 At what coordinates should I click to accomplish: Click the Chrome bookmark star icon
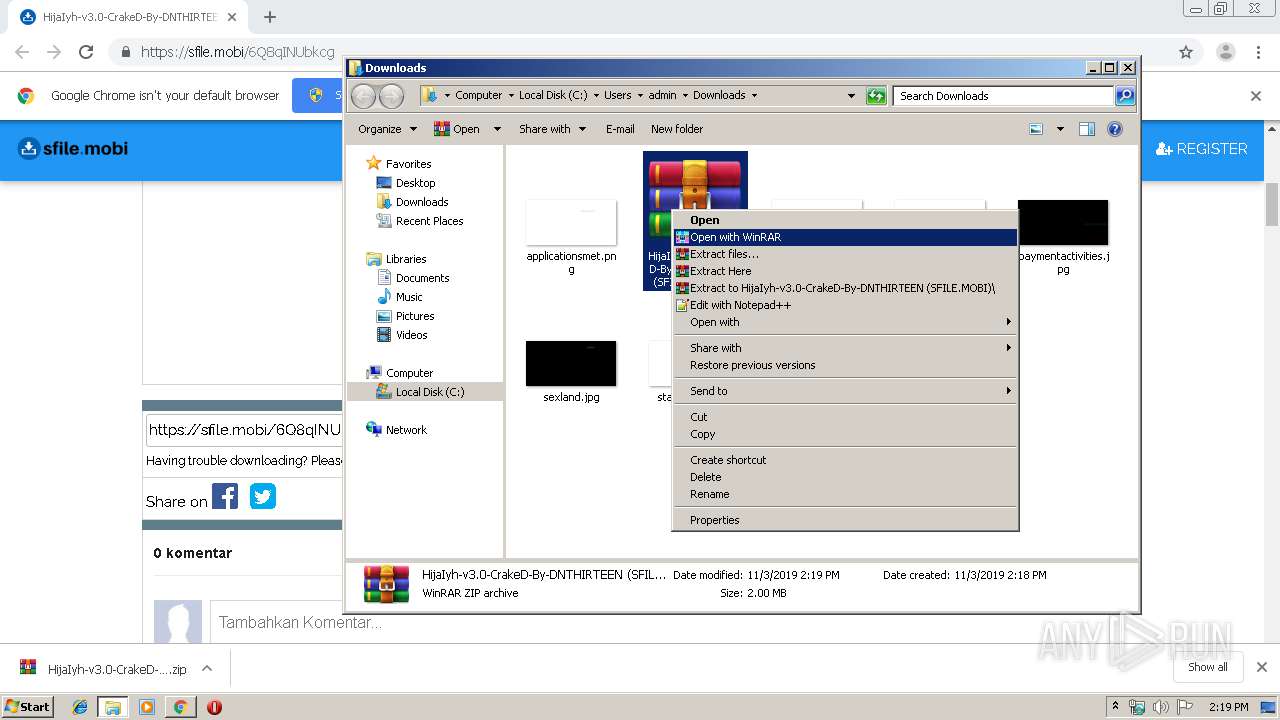tap(1186, 52)
